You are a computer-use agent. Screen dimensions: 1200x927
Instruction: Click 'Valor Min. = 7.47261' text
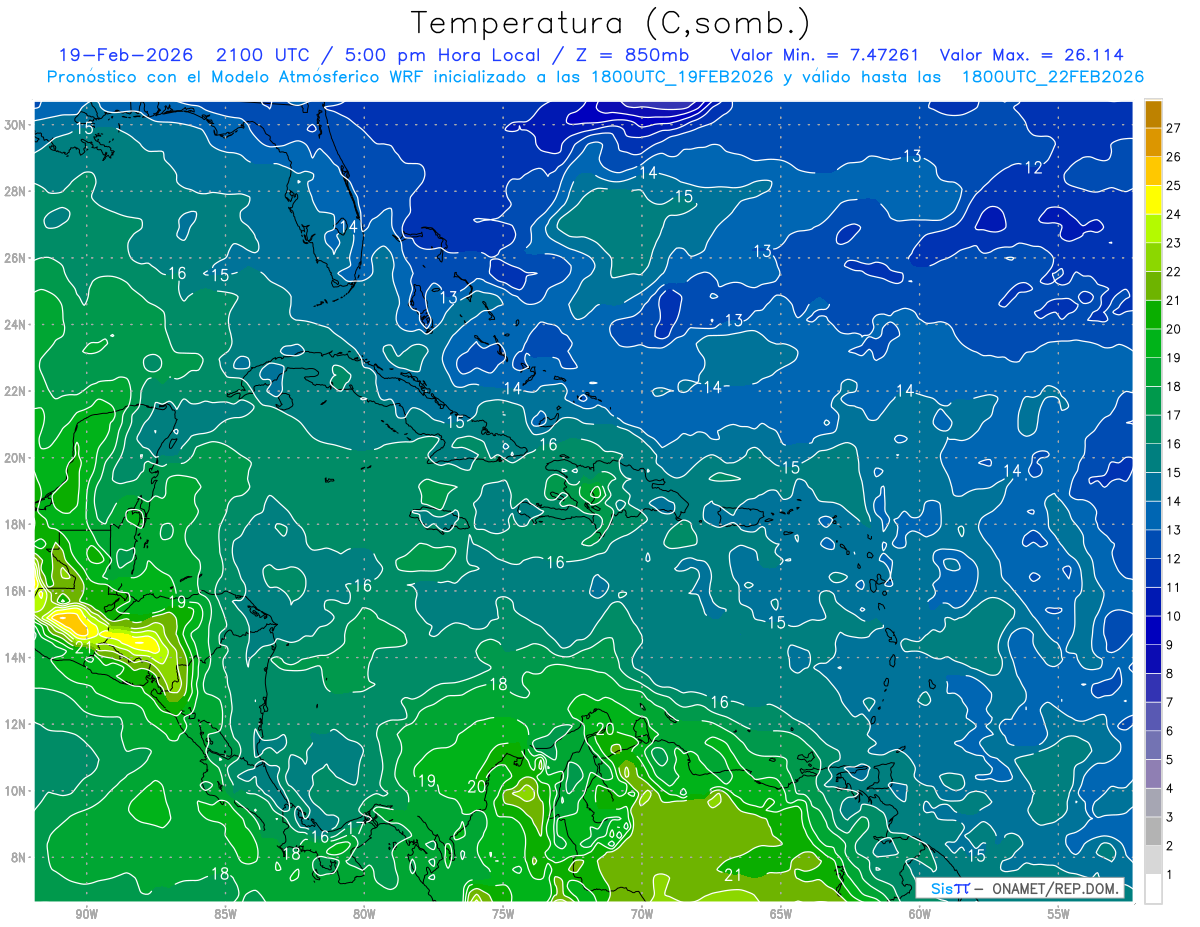[825, 55]
